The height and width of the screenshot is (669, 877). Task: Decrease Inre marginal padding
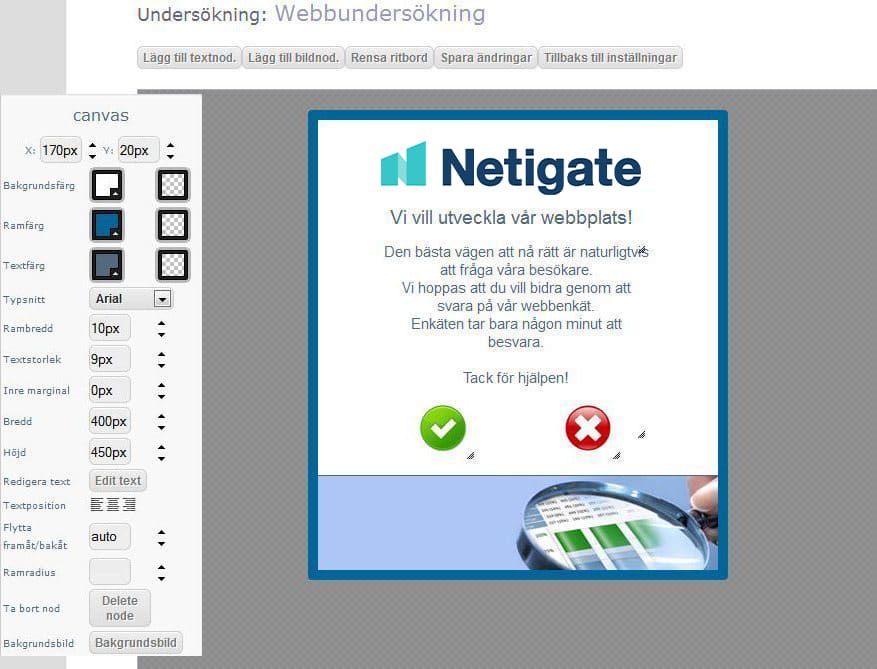tap(162, 396)
